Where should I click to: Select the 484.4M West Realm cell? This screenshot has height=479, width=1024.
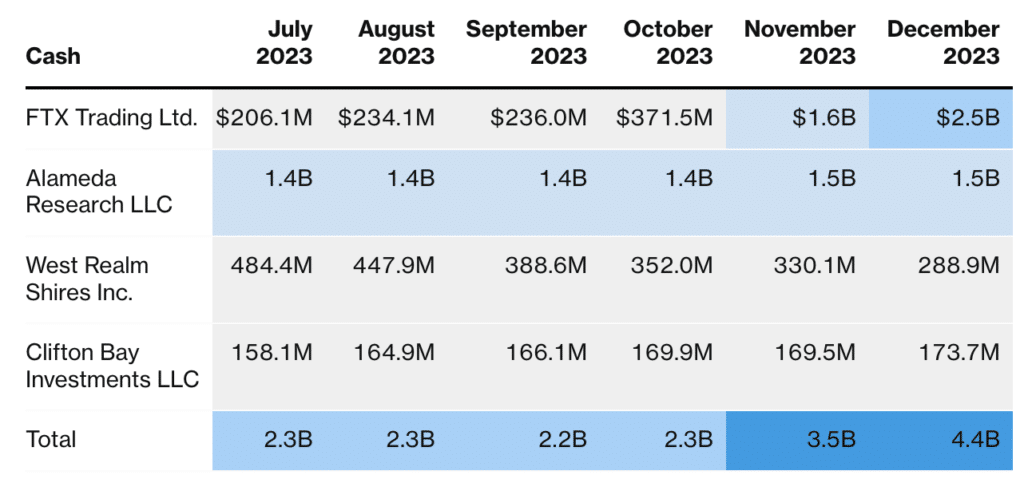[272, 266]
